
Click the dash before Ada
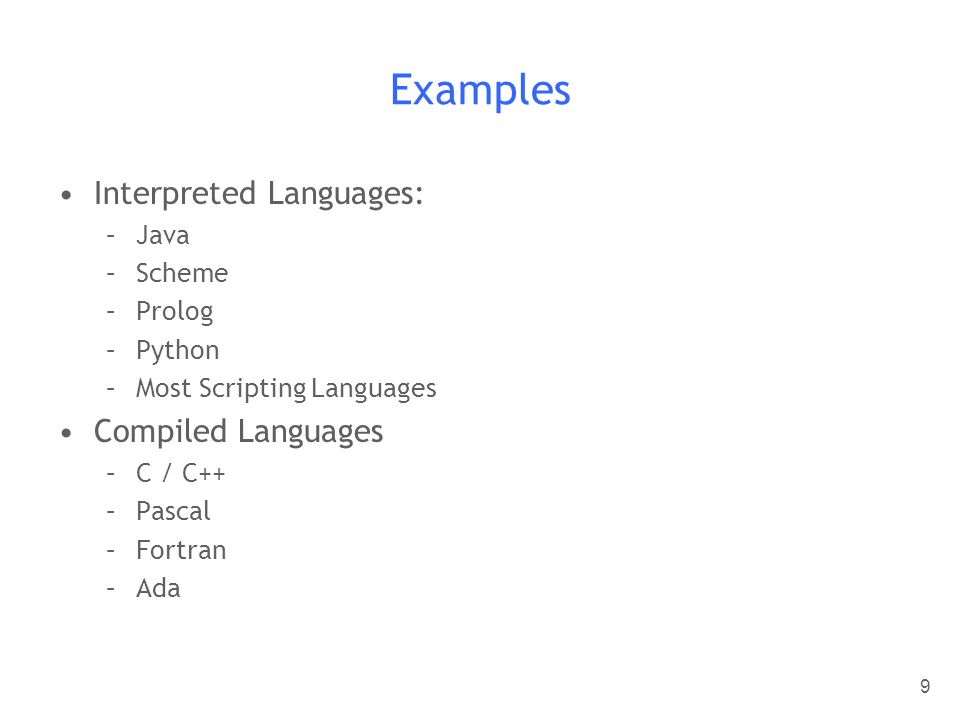tap(110, 588)
